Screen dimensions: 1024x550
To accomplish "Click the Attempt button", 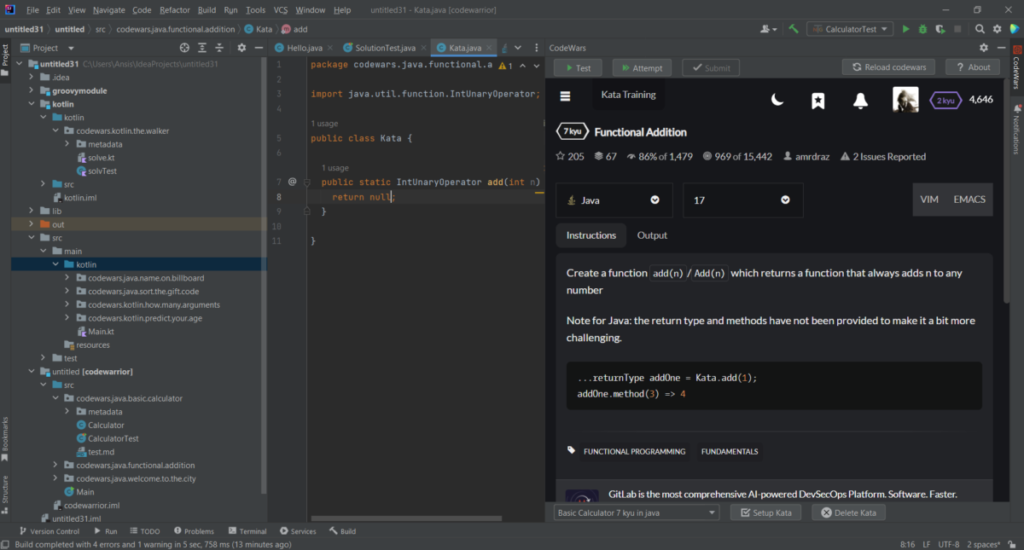I will [642, 68].
